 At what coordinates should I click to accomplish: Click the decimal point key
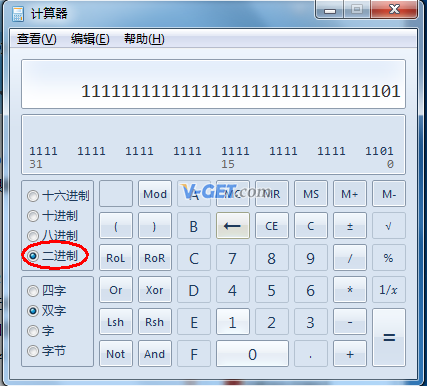[311, 354]
